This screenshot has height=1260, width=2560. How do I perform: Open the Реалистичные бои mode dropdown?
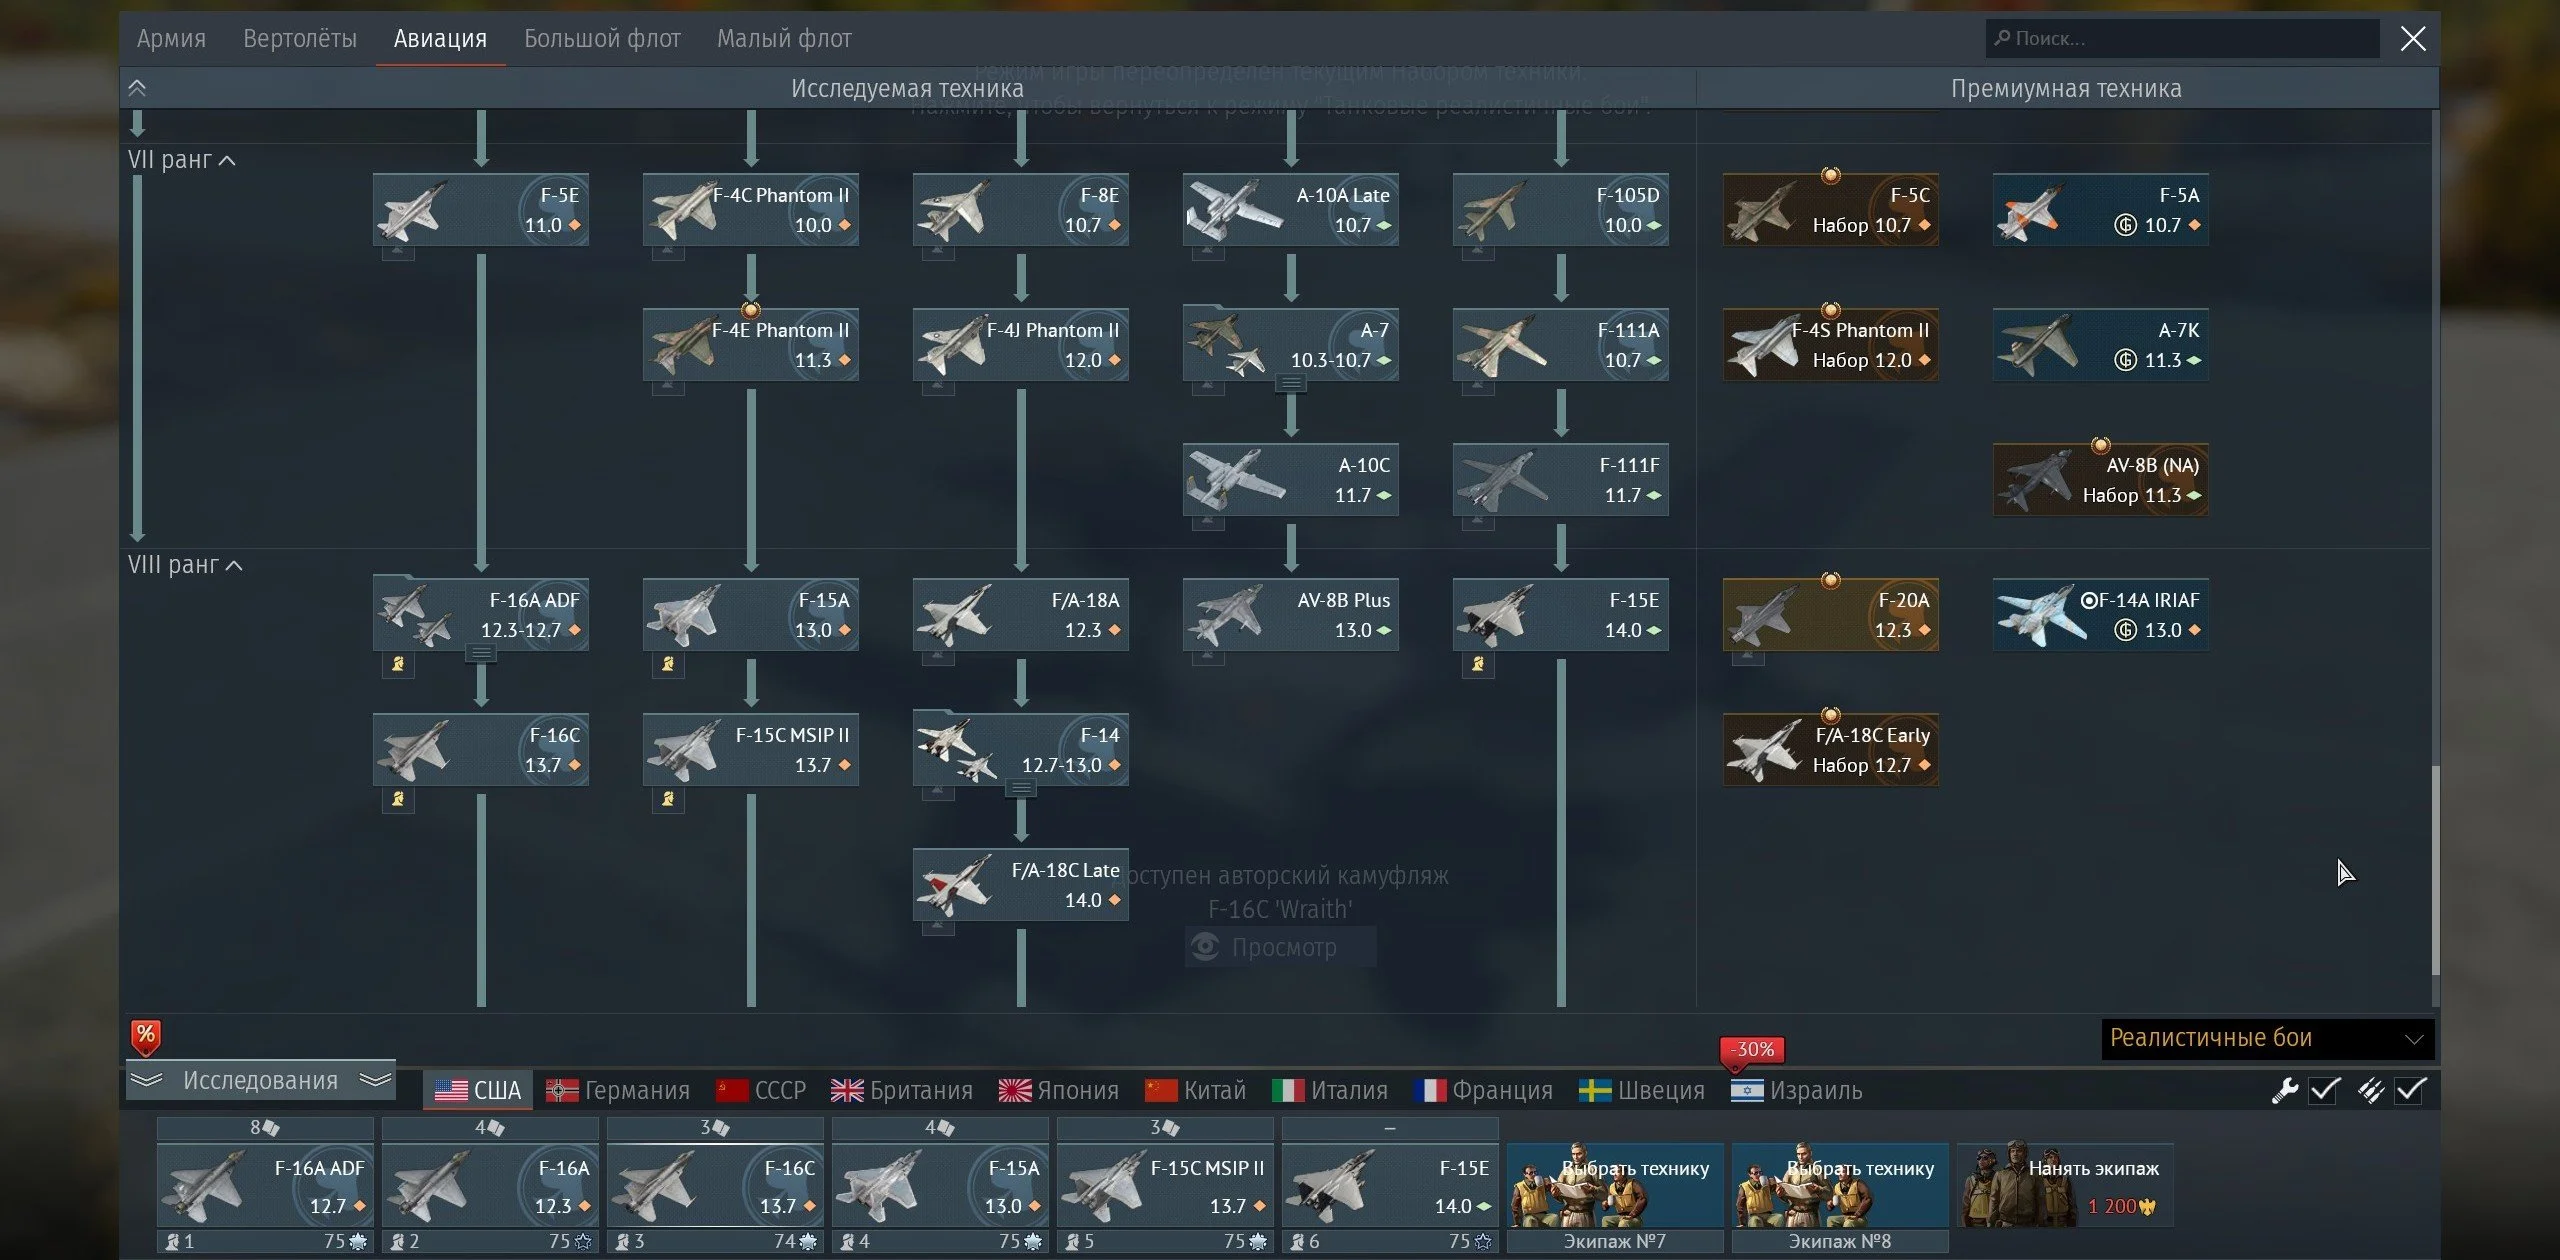2267,1038
